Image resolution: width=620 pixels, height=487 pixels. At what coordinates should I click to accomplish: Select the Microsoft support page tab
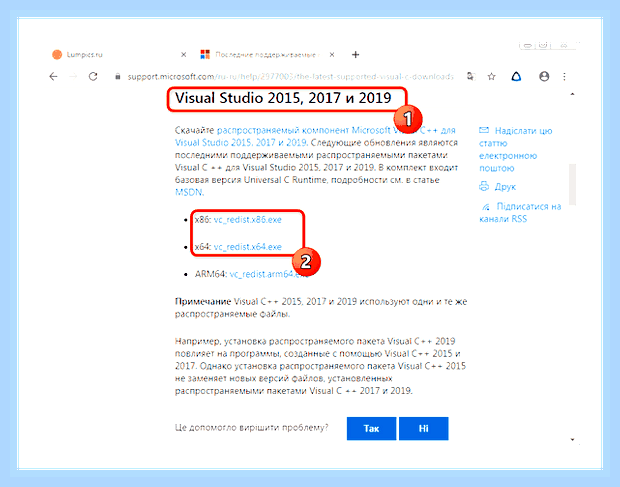coord(268,55)
